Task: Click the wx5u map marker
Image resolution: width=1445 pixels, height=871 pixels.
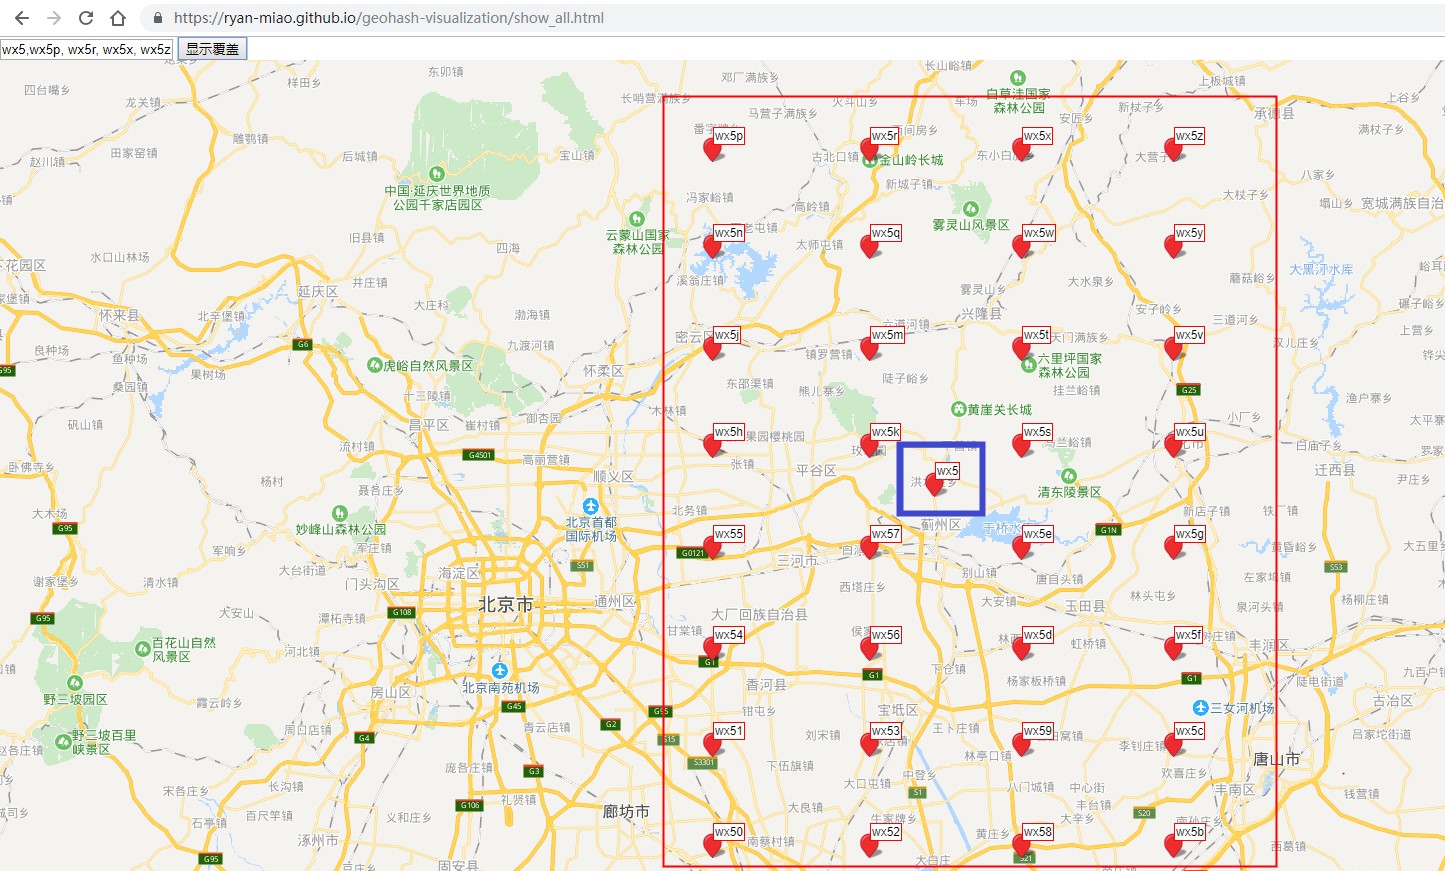Action: (x=1174, y=446)
